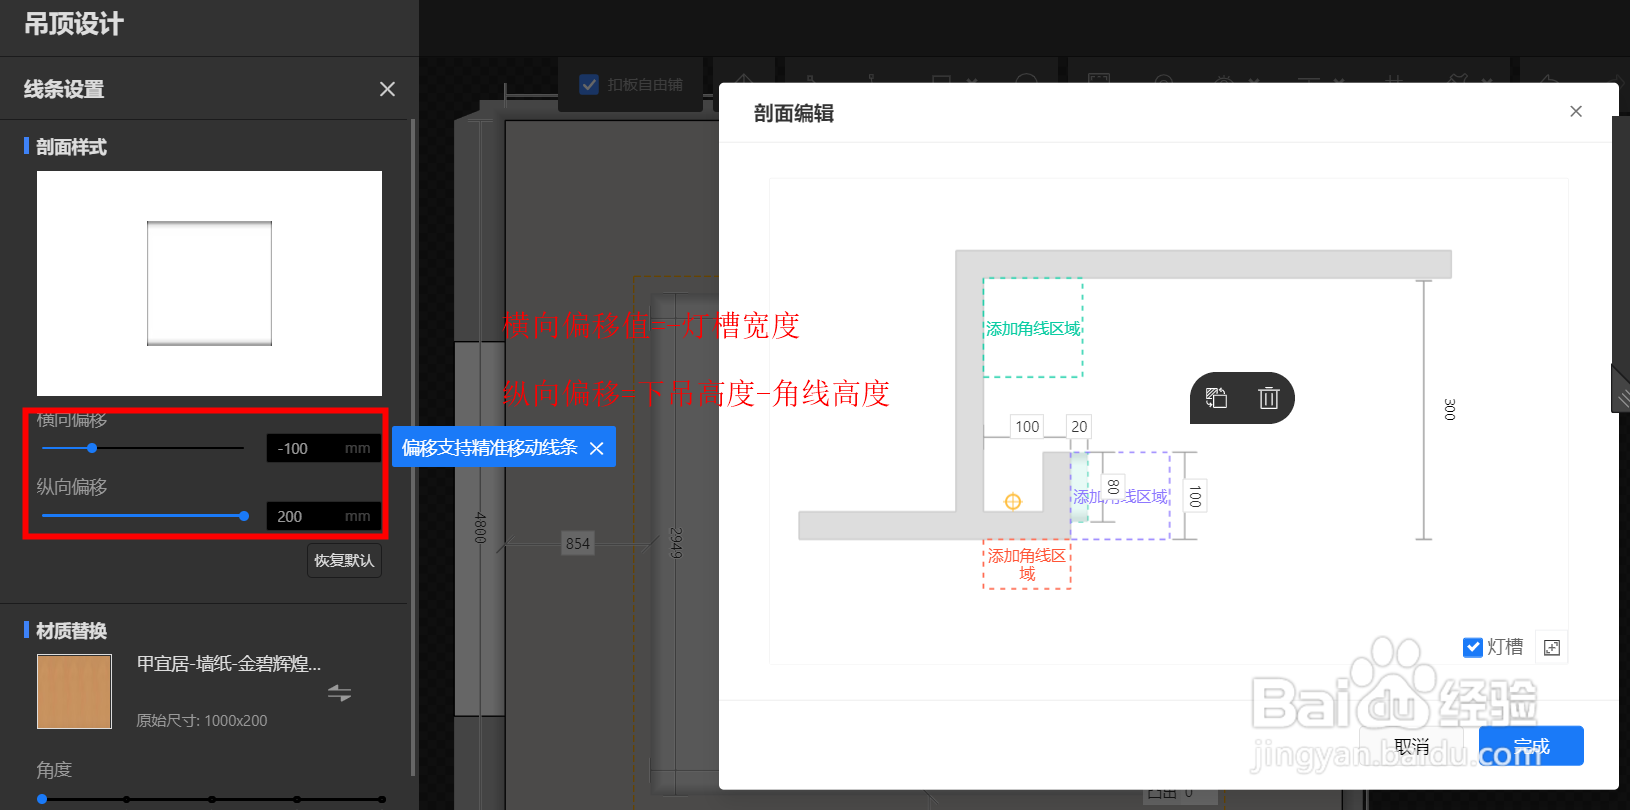Click the left panel vertical scrollbar
Image resolution: width=1630 pixels, height=810 pixels.
413,448
